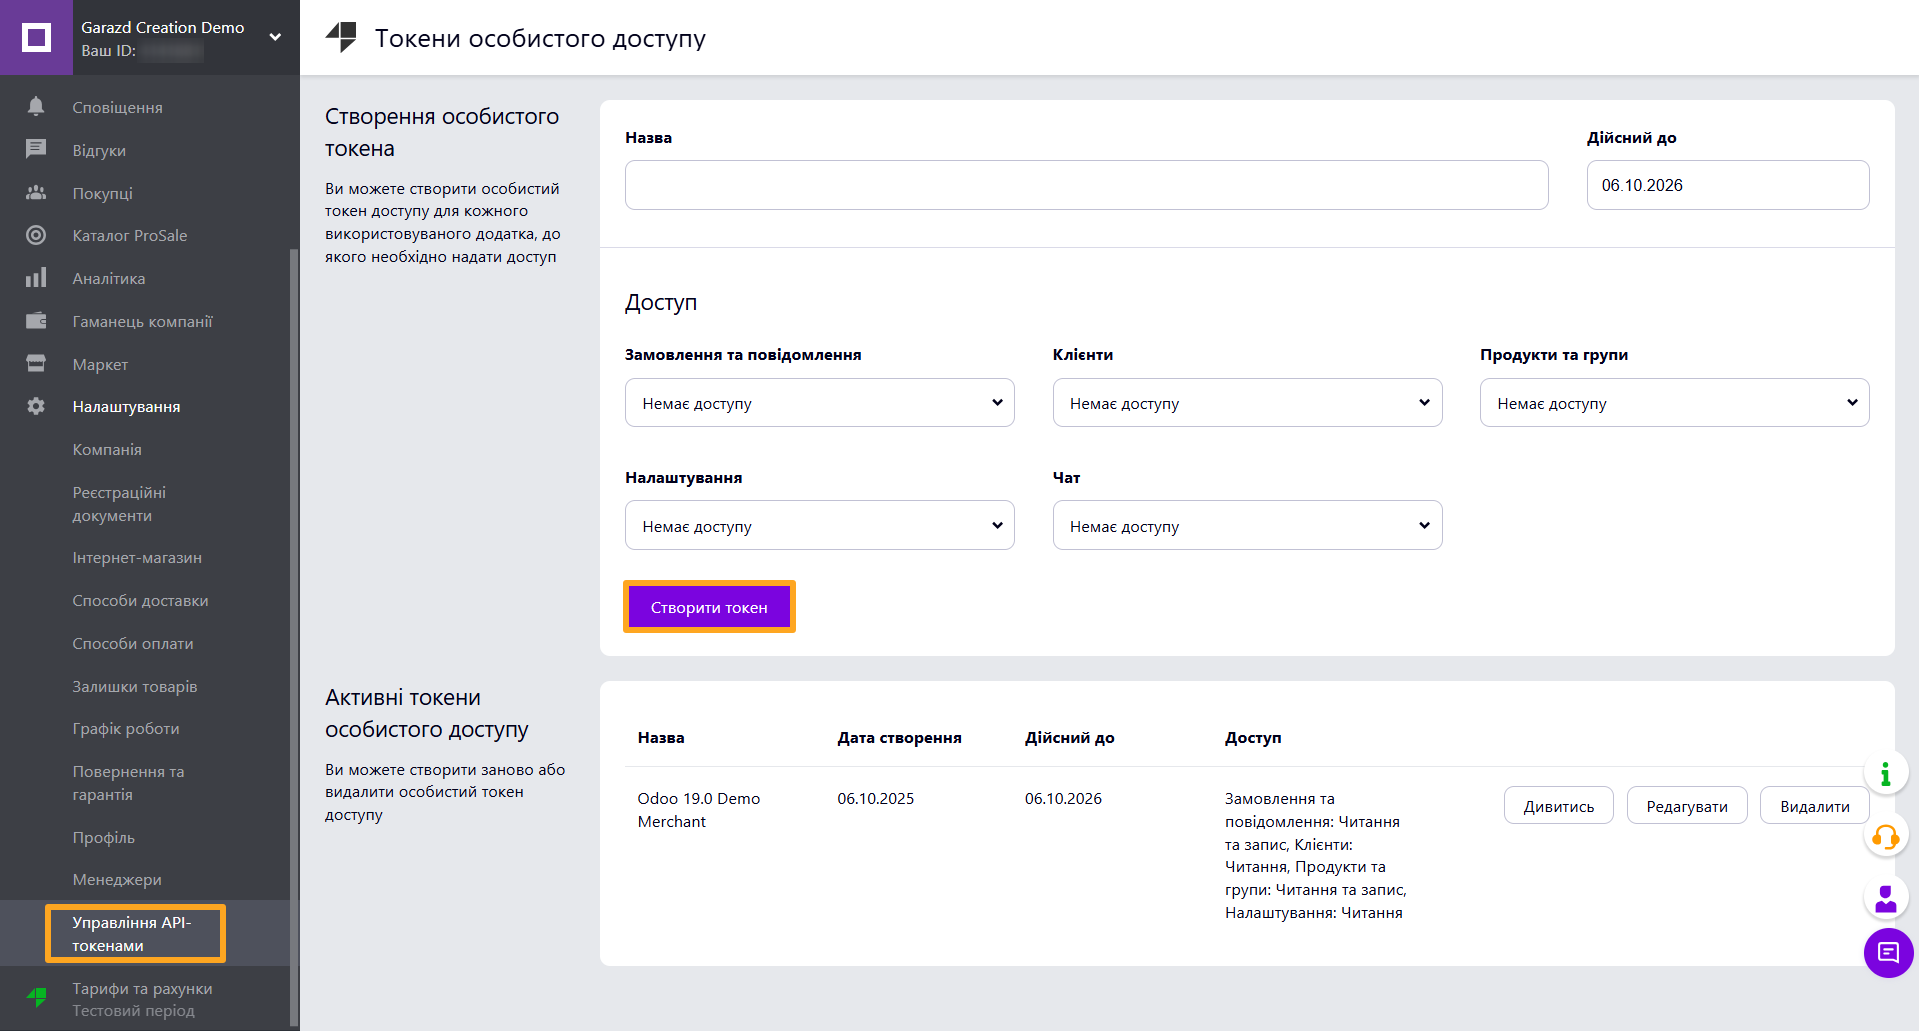Open the notifications bell icon
This screenshot has height=1031, width=1919.
pyautogui.click(x=37, y=107)
